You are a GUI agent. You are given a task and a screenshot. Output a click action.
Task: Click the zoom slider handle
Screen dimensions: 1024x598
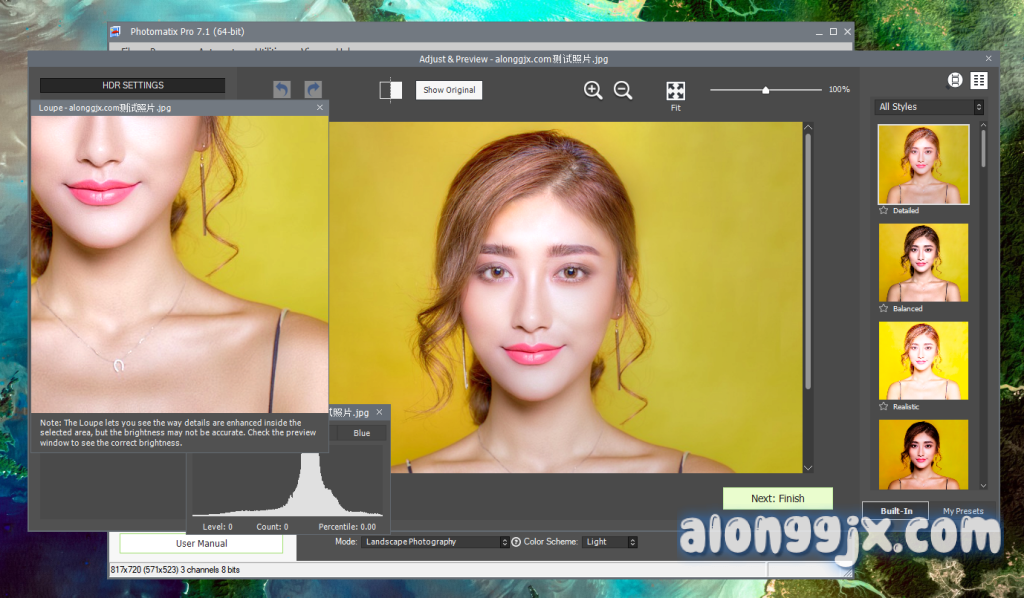pyautogui.click(x=766, y=90)
